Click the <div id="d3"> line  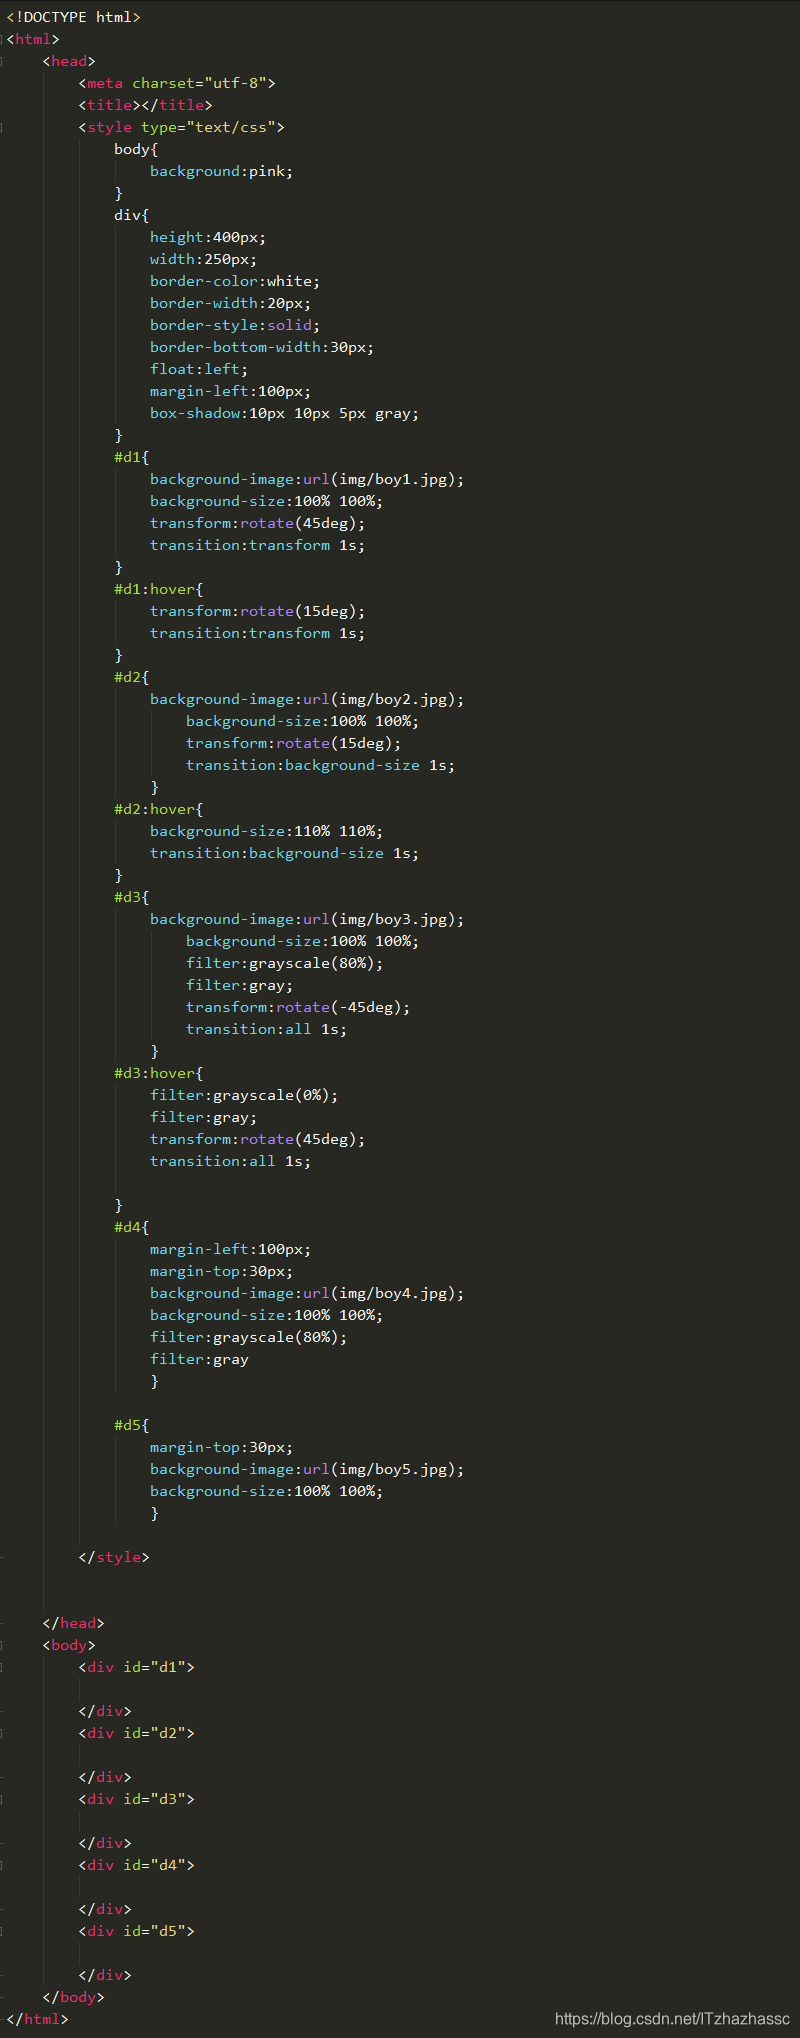pos(136,1799)
